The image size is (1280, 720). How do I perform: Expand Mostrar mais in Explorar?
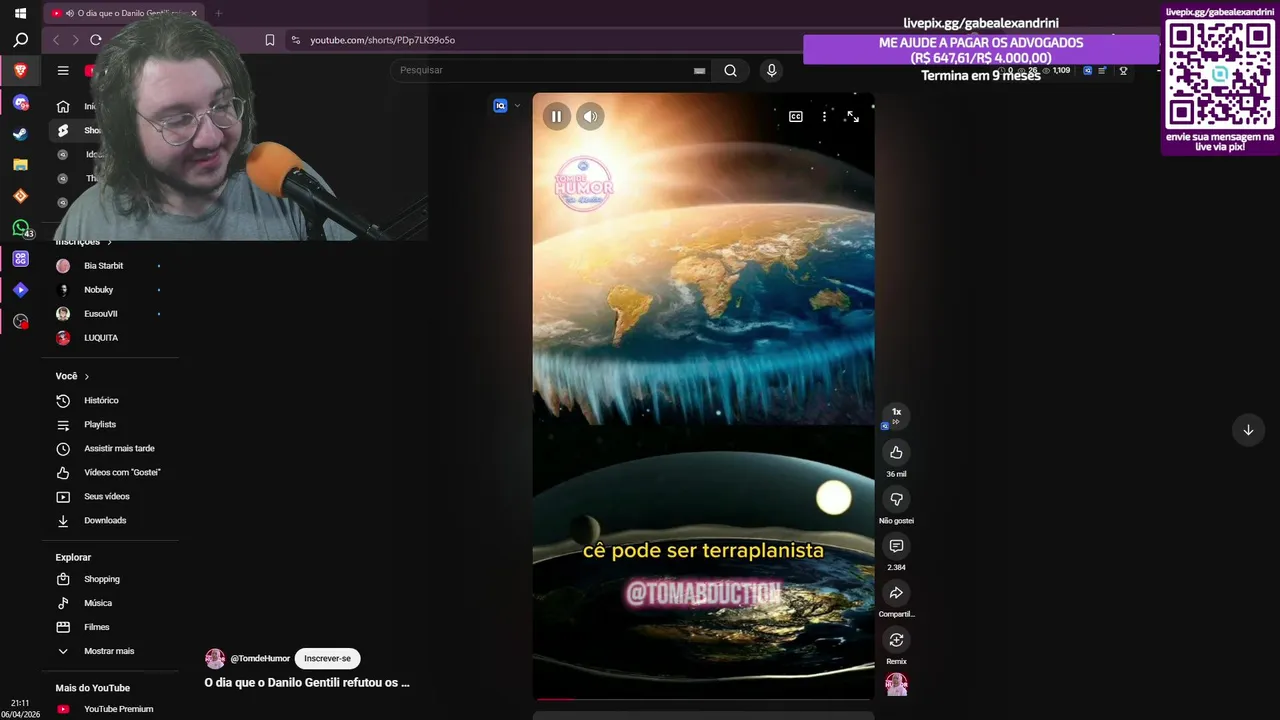click(x=110, y=651)
